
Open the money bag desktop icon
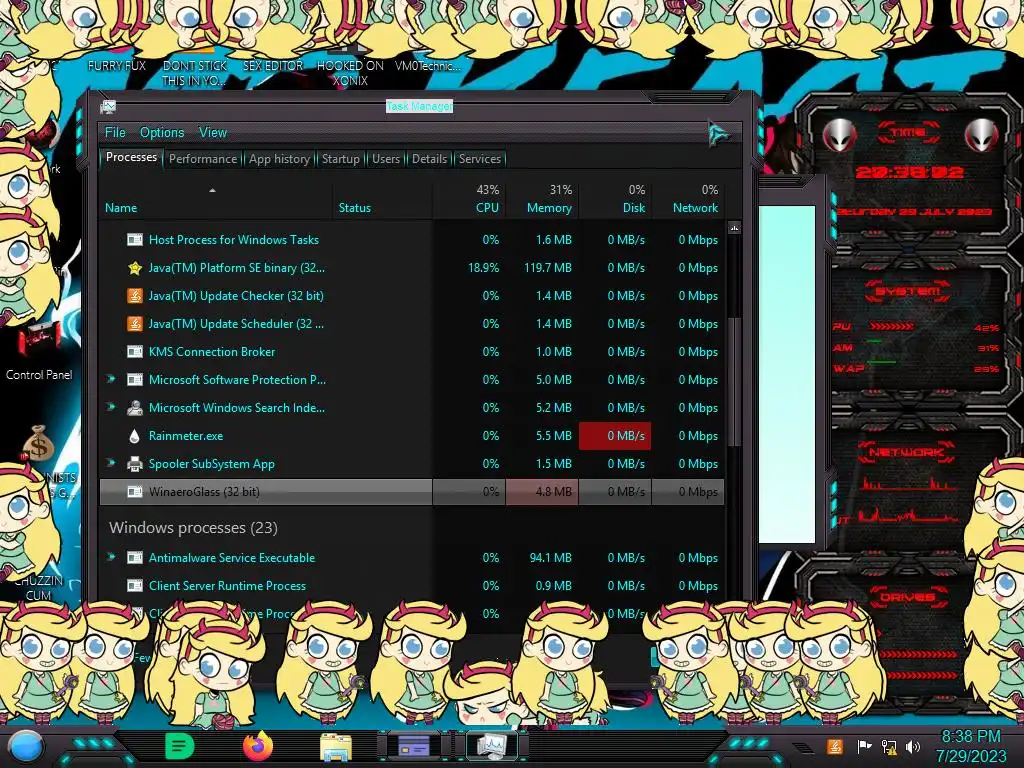coord(39,442)
